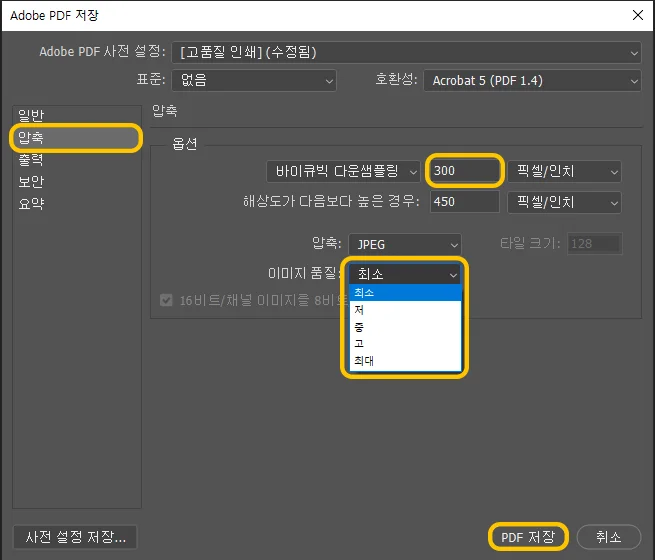Choose 저 from image quality list
Screen dimensions: 655x560
tap(405, 310)
